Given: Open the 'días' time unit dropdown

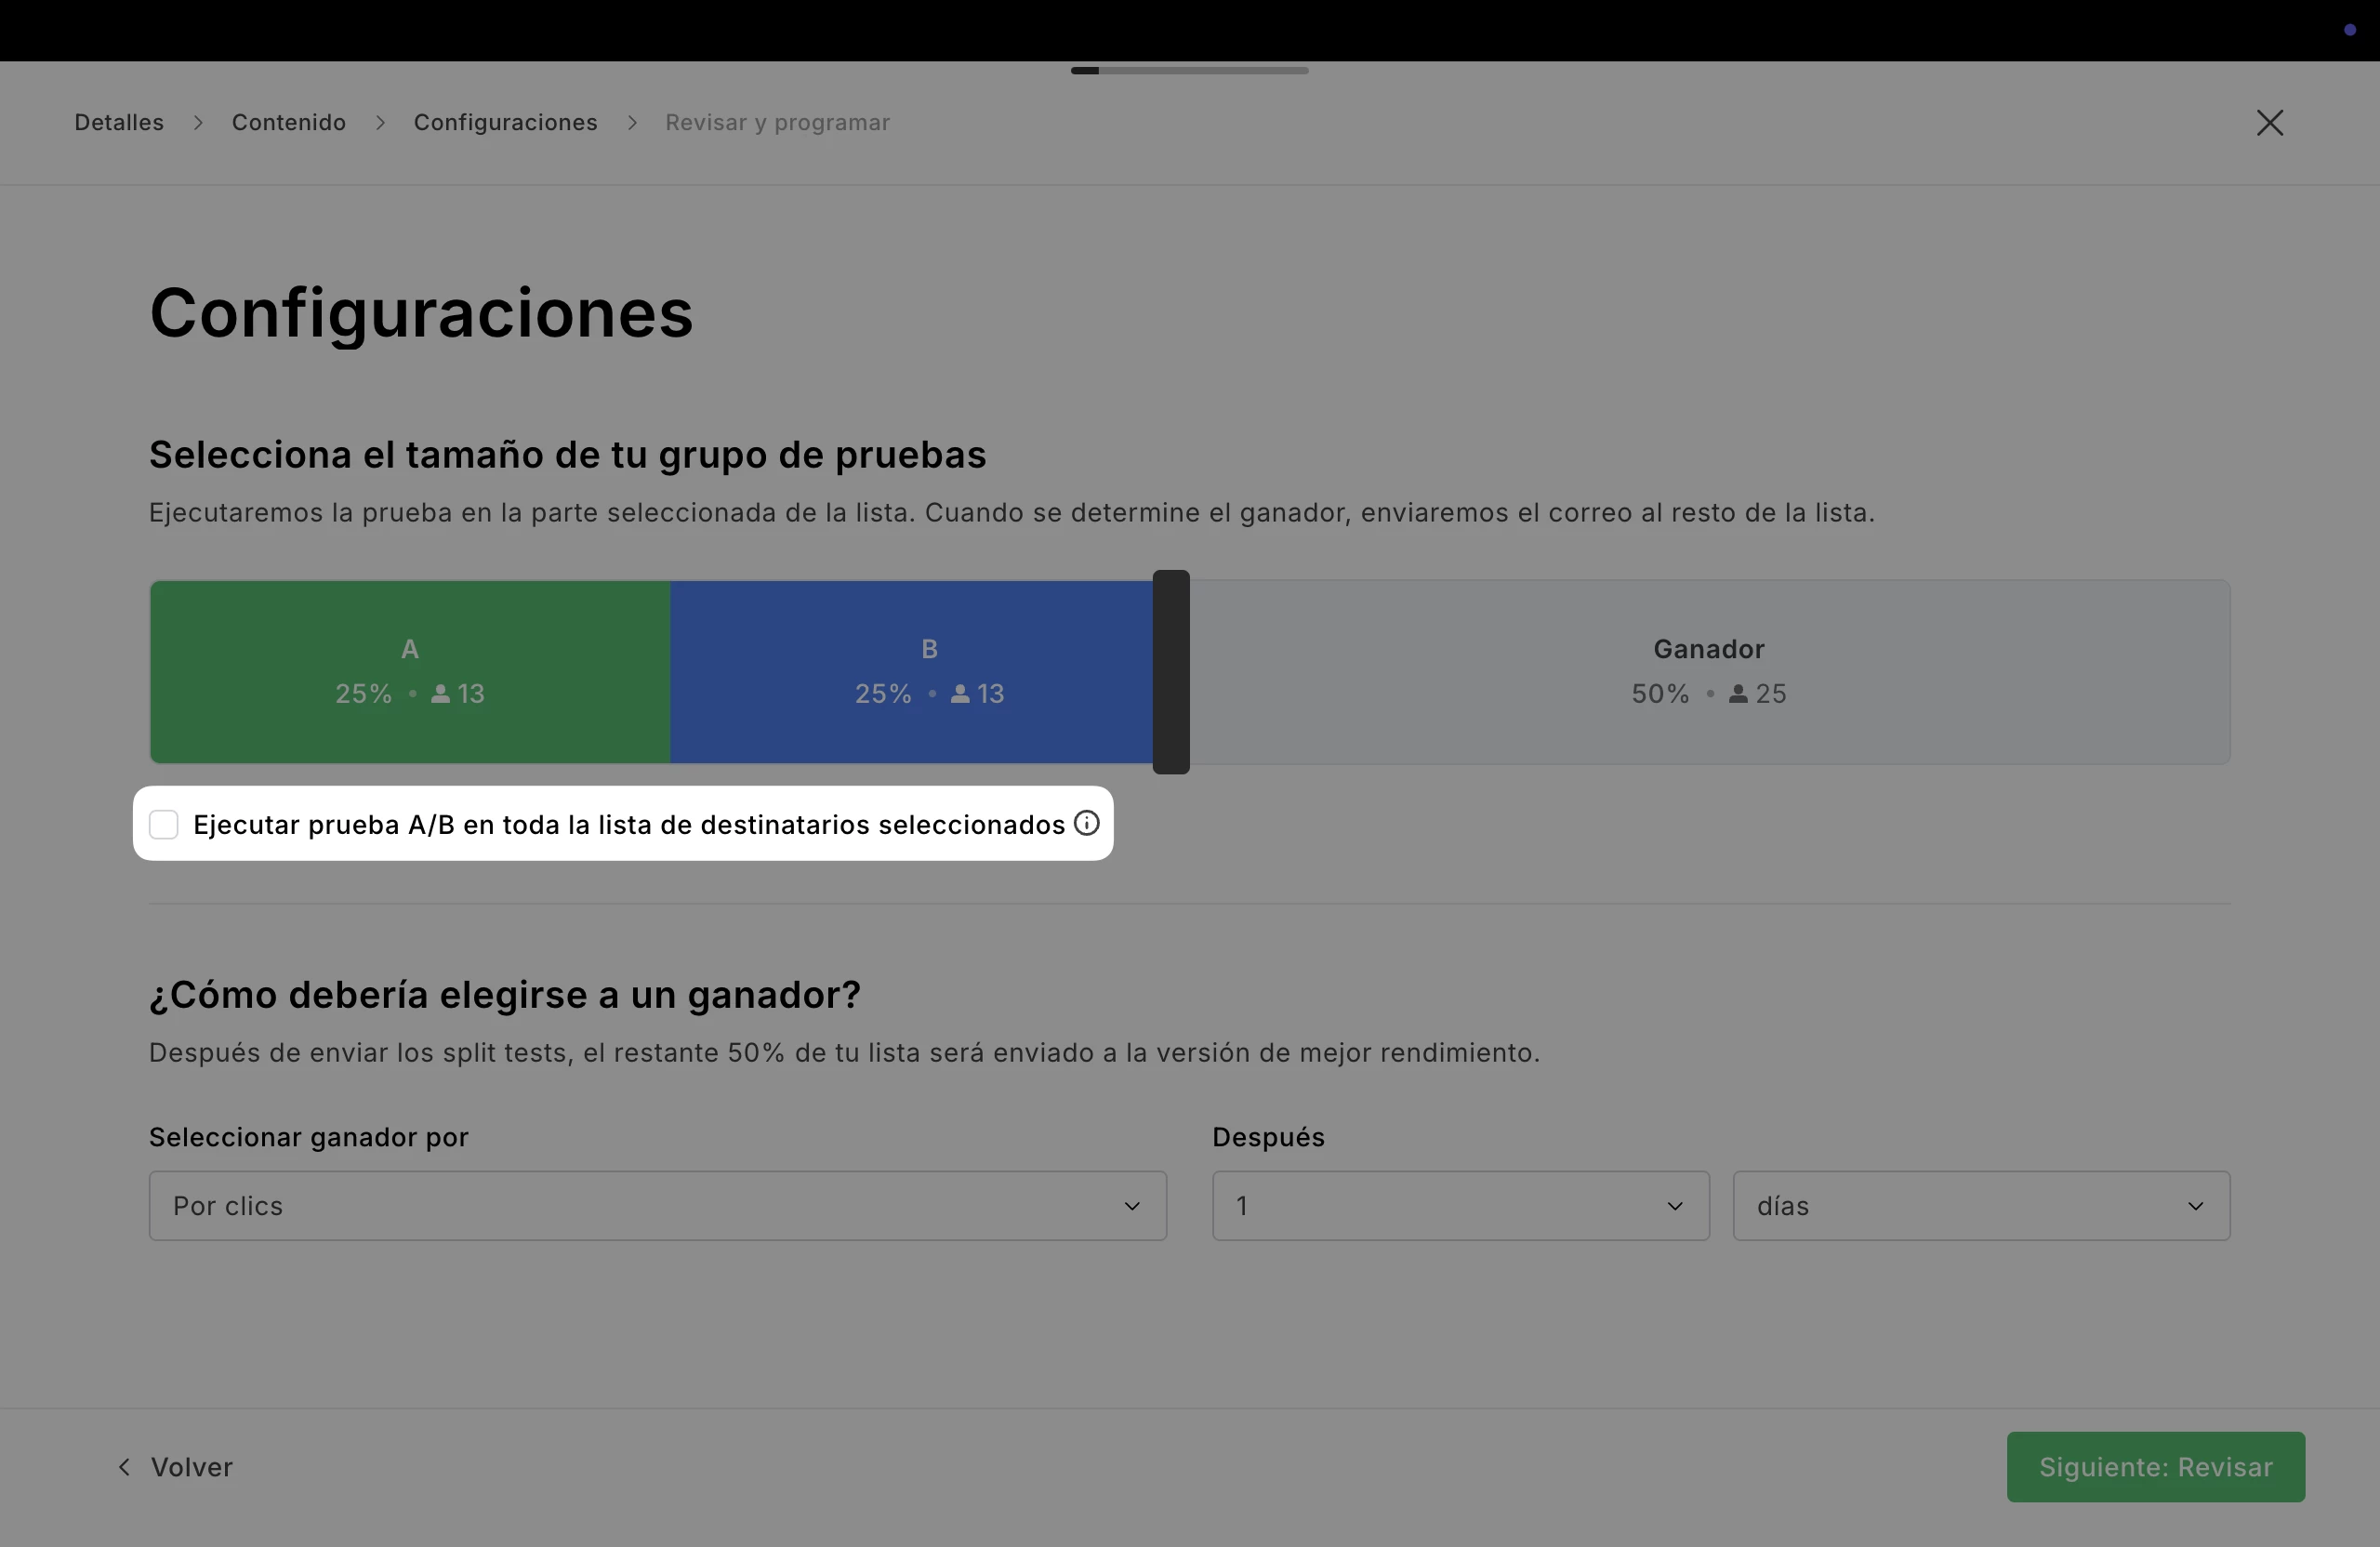Looking at the screenshot, I should click(x=1980, y=1205).
